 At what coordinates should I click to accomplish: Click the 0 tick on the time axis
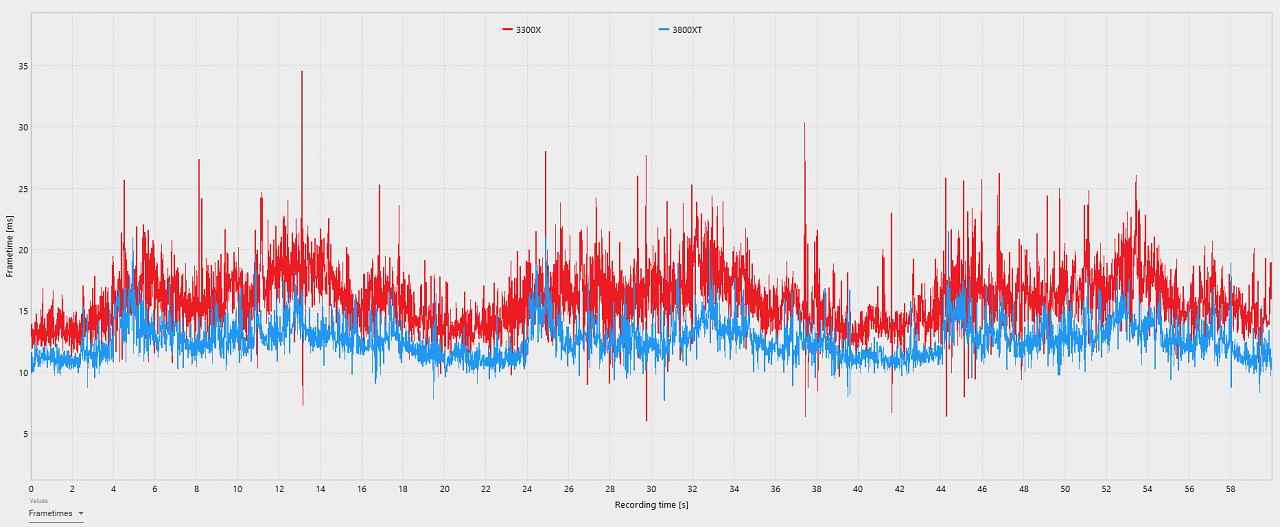point(31,489)
